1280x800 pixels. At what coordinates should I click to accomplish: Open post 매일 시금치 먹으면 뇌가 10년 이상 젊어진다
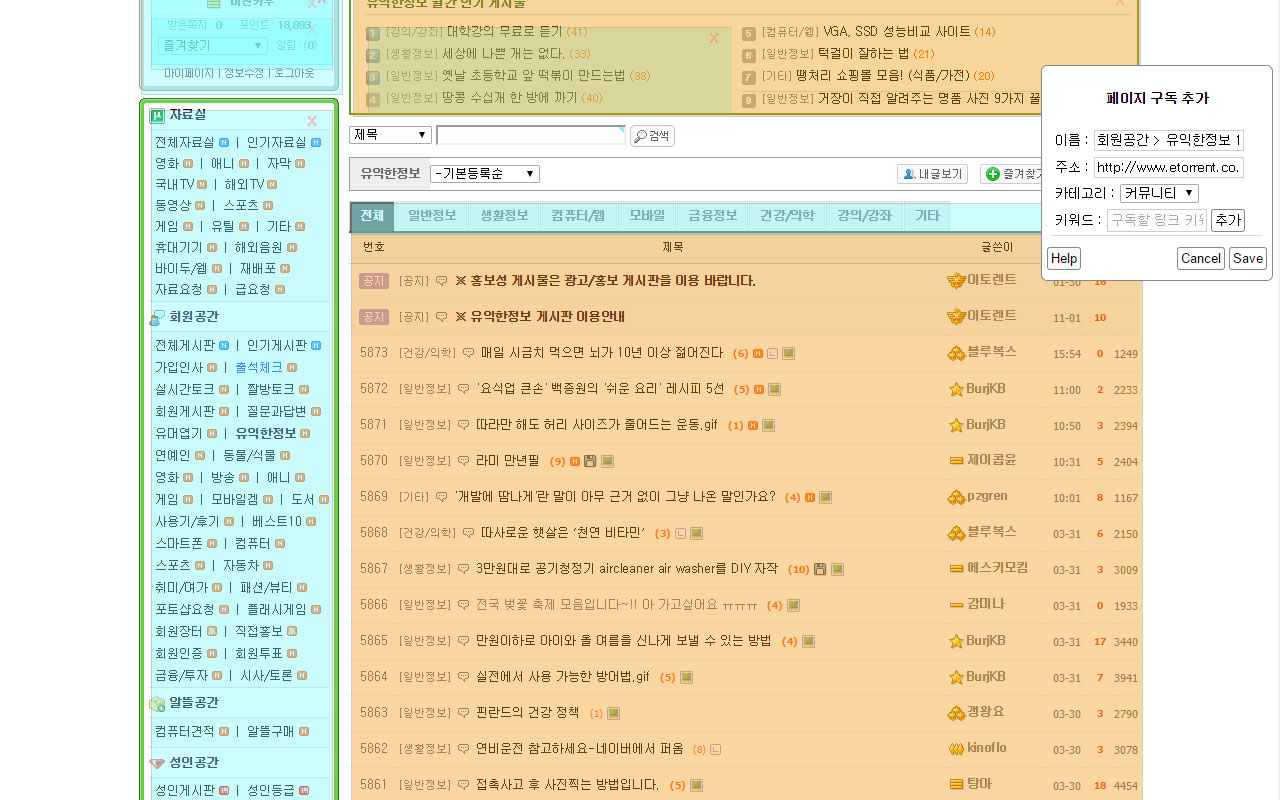602,353
